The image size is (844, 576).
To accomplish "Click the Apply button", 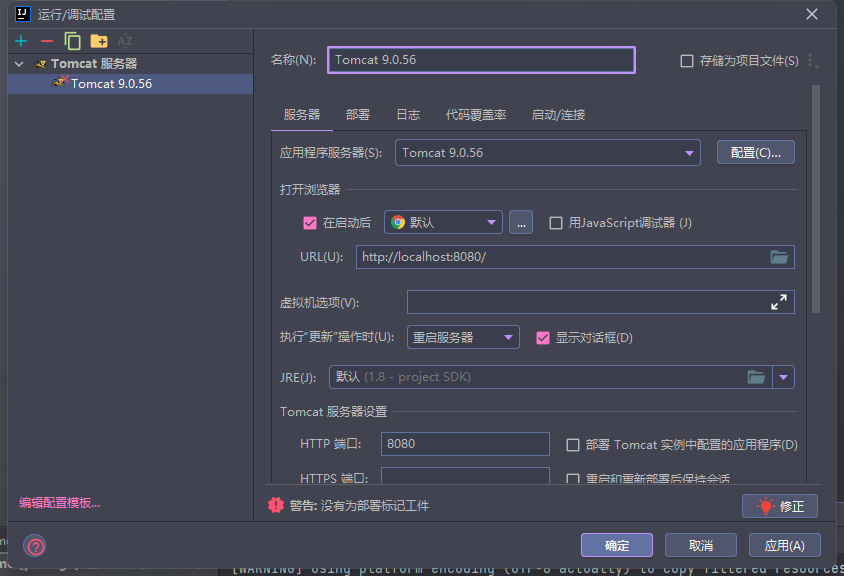I will point(785,545).
